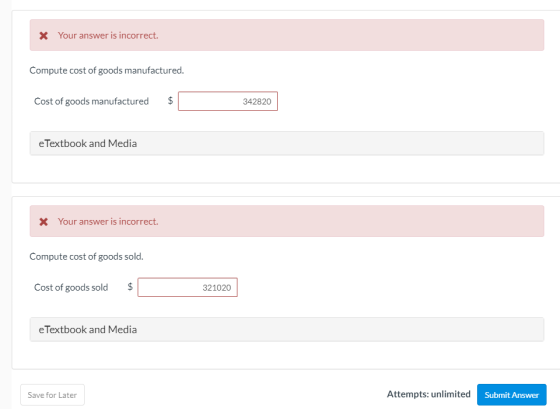This screenshot has height=409, width=560.
Task: Click the value 321020 in the input
Action: tap(216, 288)
